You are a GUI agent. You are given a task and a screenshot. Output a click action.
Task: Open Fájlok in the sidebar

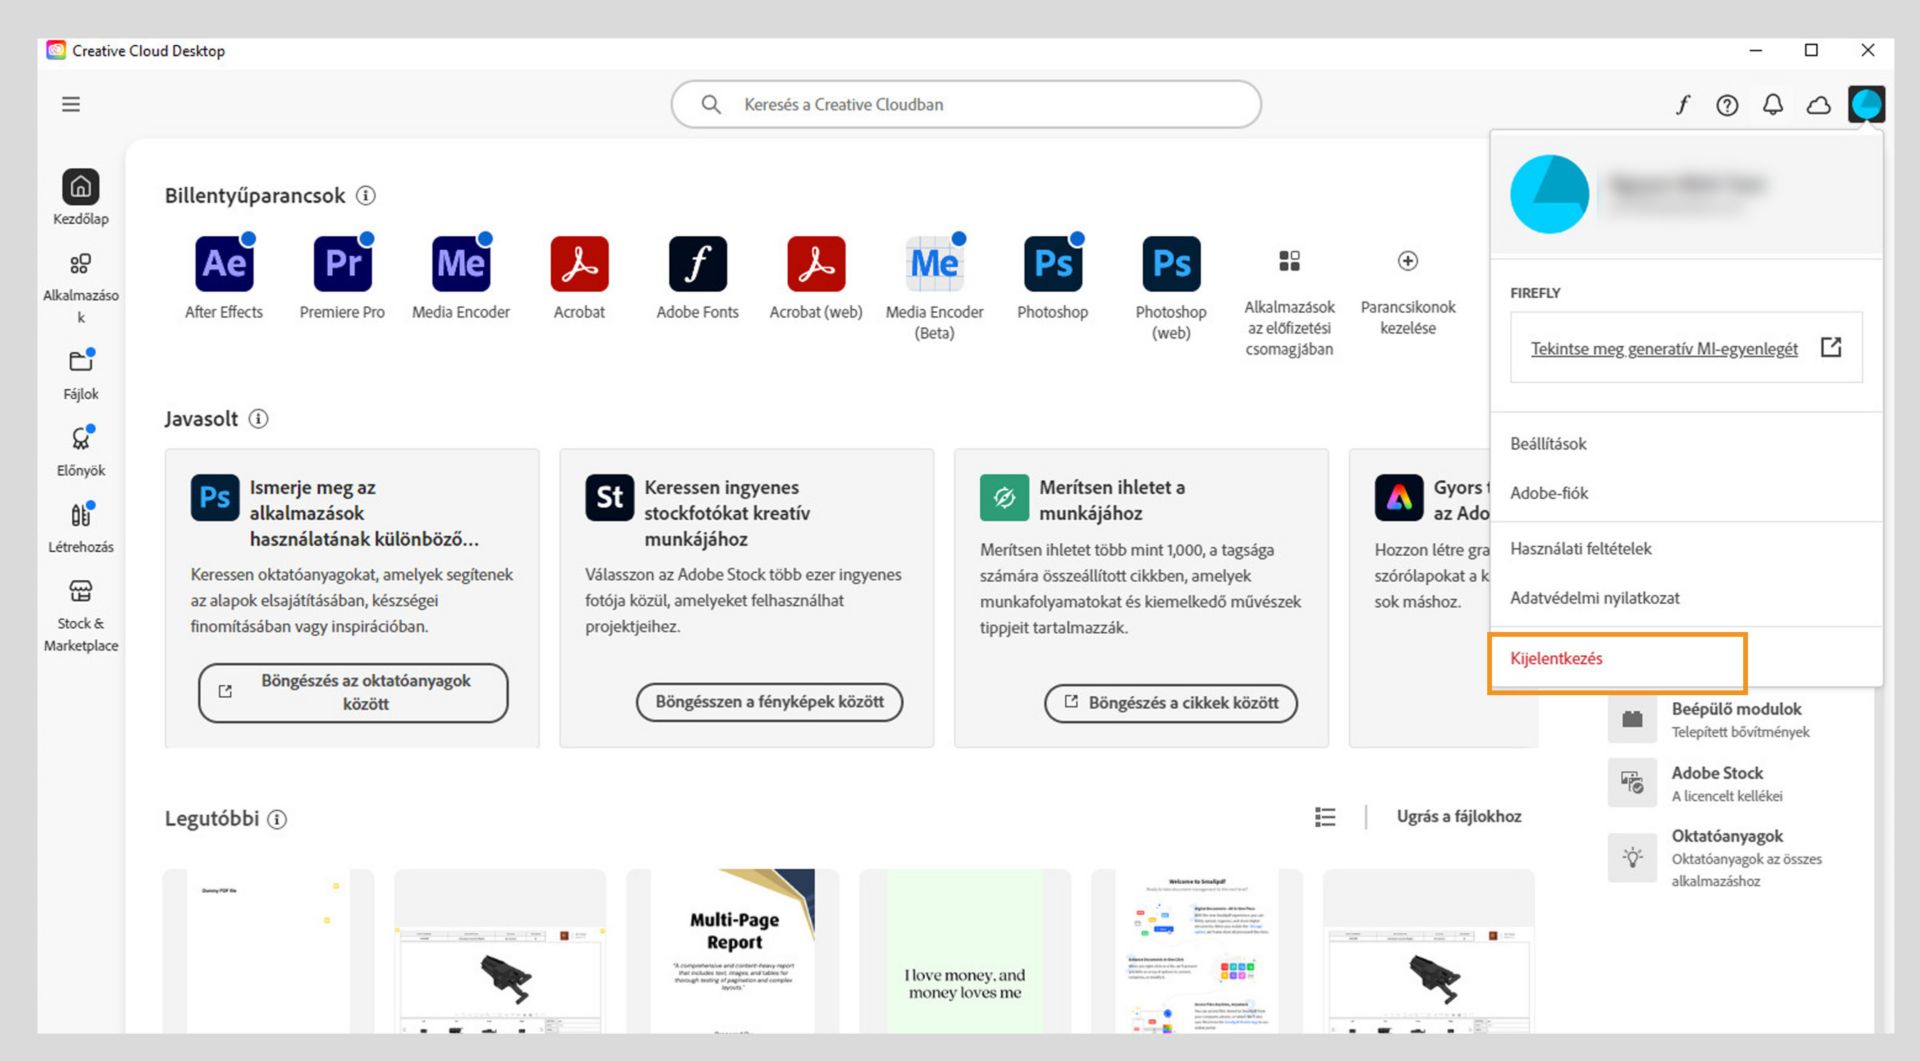pyautogui.click(x=81, y=374)
